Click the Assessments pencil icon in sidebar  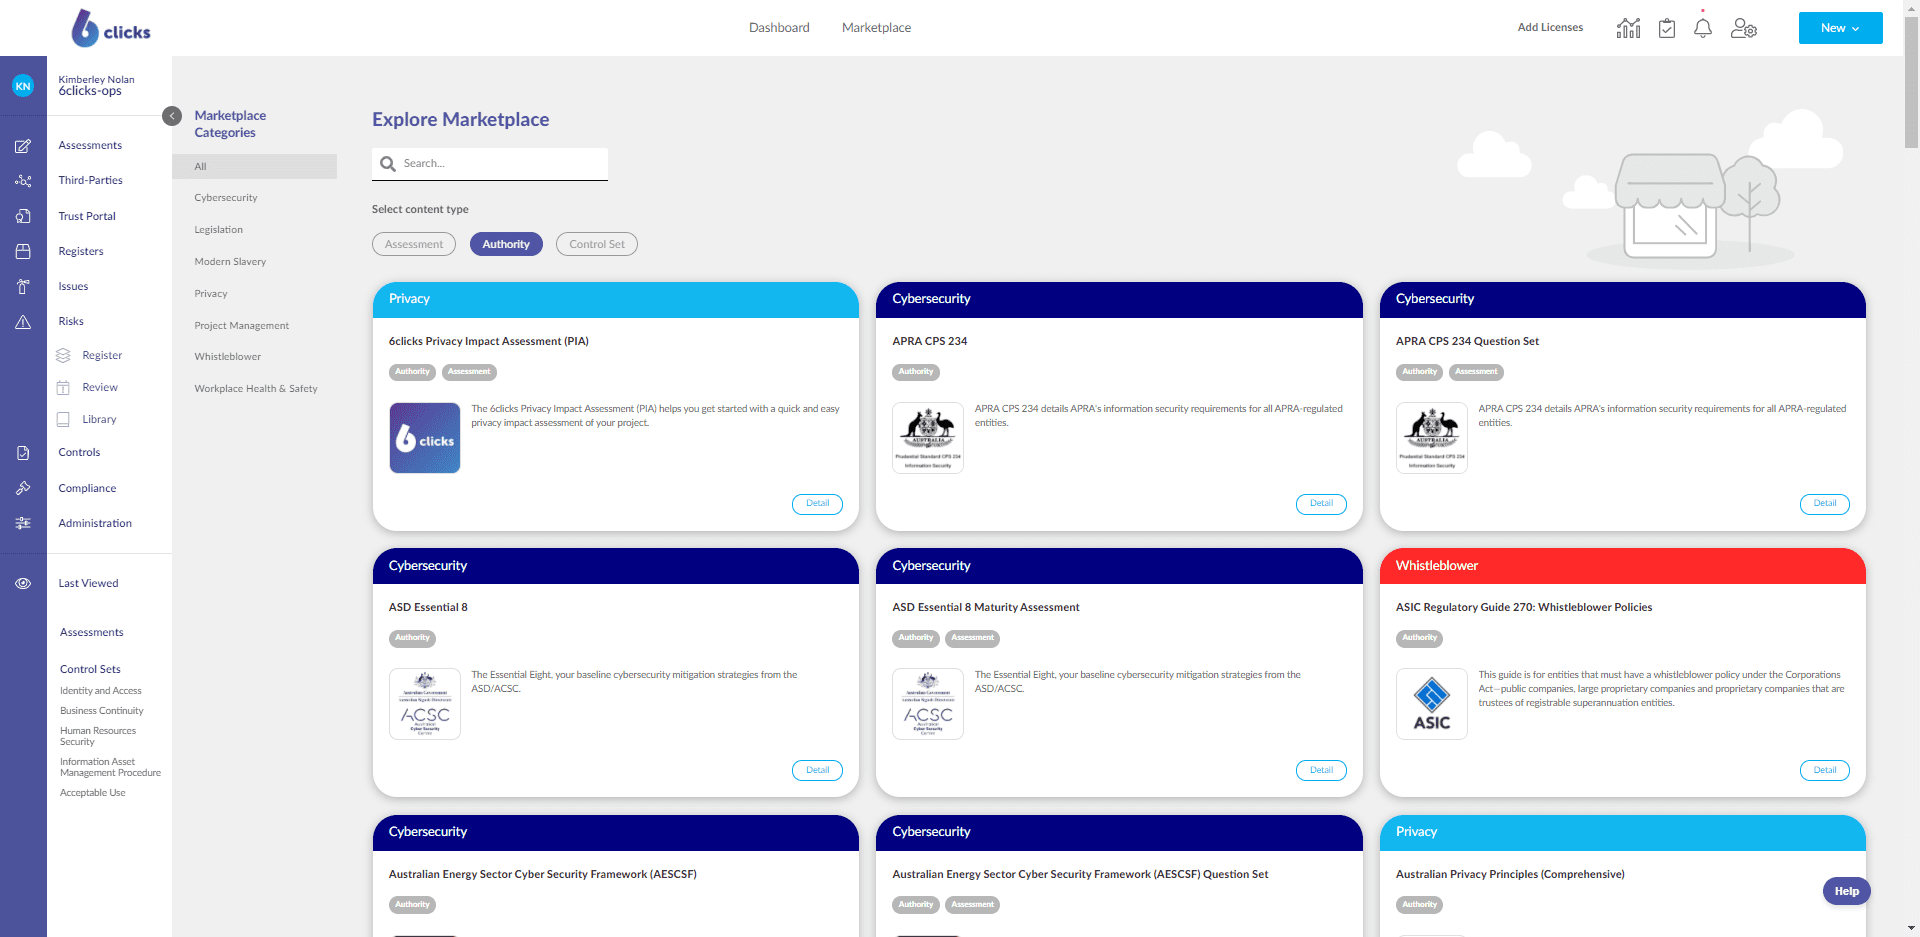23,146
